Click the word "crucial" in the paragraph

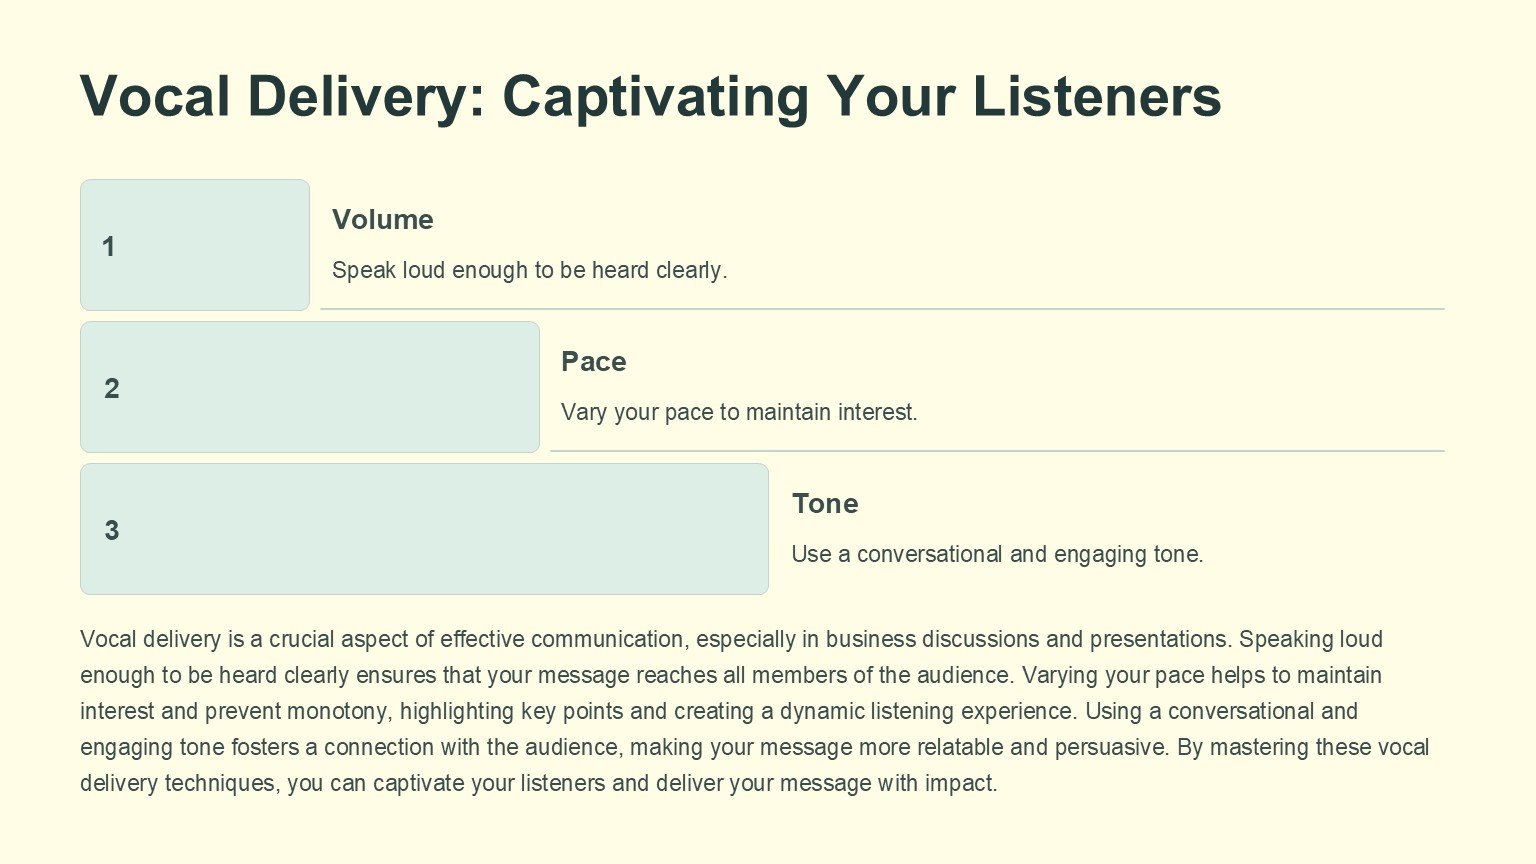tap(302, 640)
